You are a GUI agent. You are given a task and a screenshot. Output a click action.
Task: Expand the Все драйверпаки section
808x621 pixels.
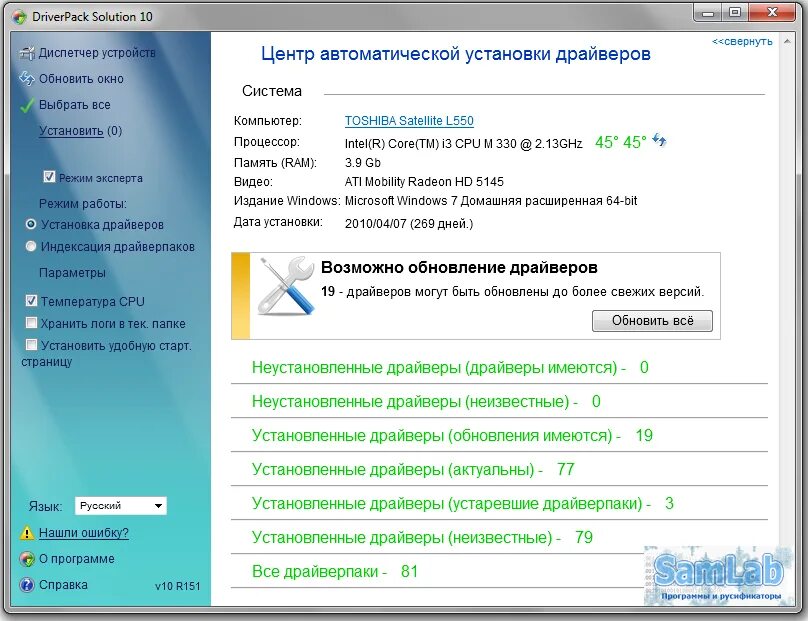[x=335, y=572]
